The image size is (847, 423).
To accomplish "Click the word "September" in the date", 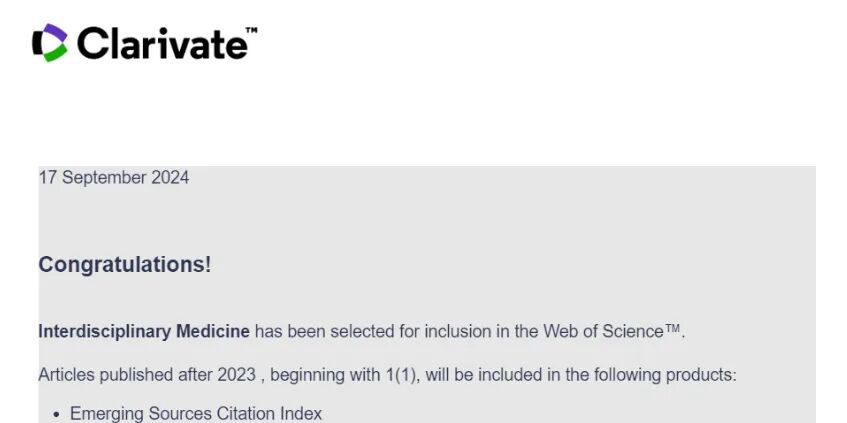I will pyautogui.click(x=103, y=178).
